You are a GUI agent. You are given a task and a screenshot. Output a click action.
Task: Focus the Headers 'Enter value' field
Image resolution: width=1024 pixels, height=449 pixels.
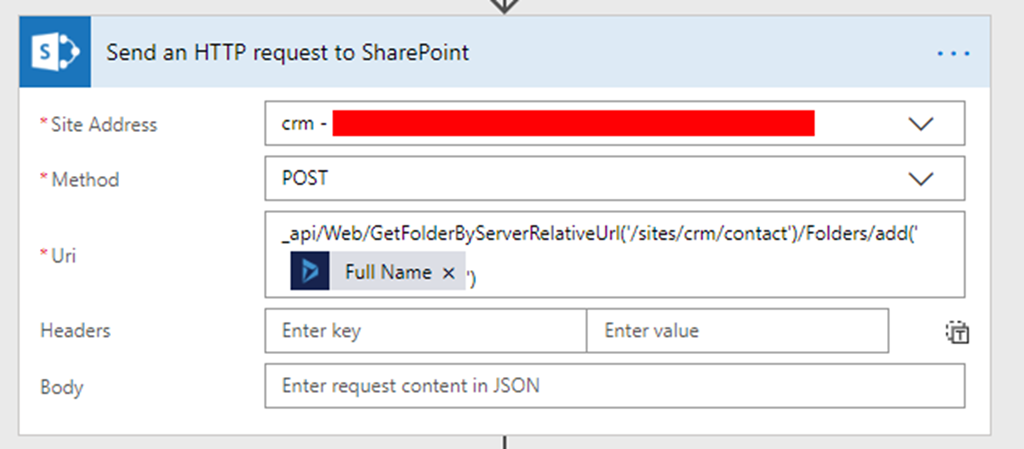point(737,331)
